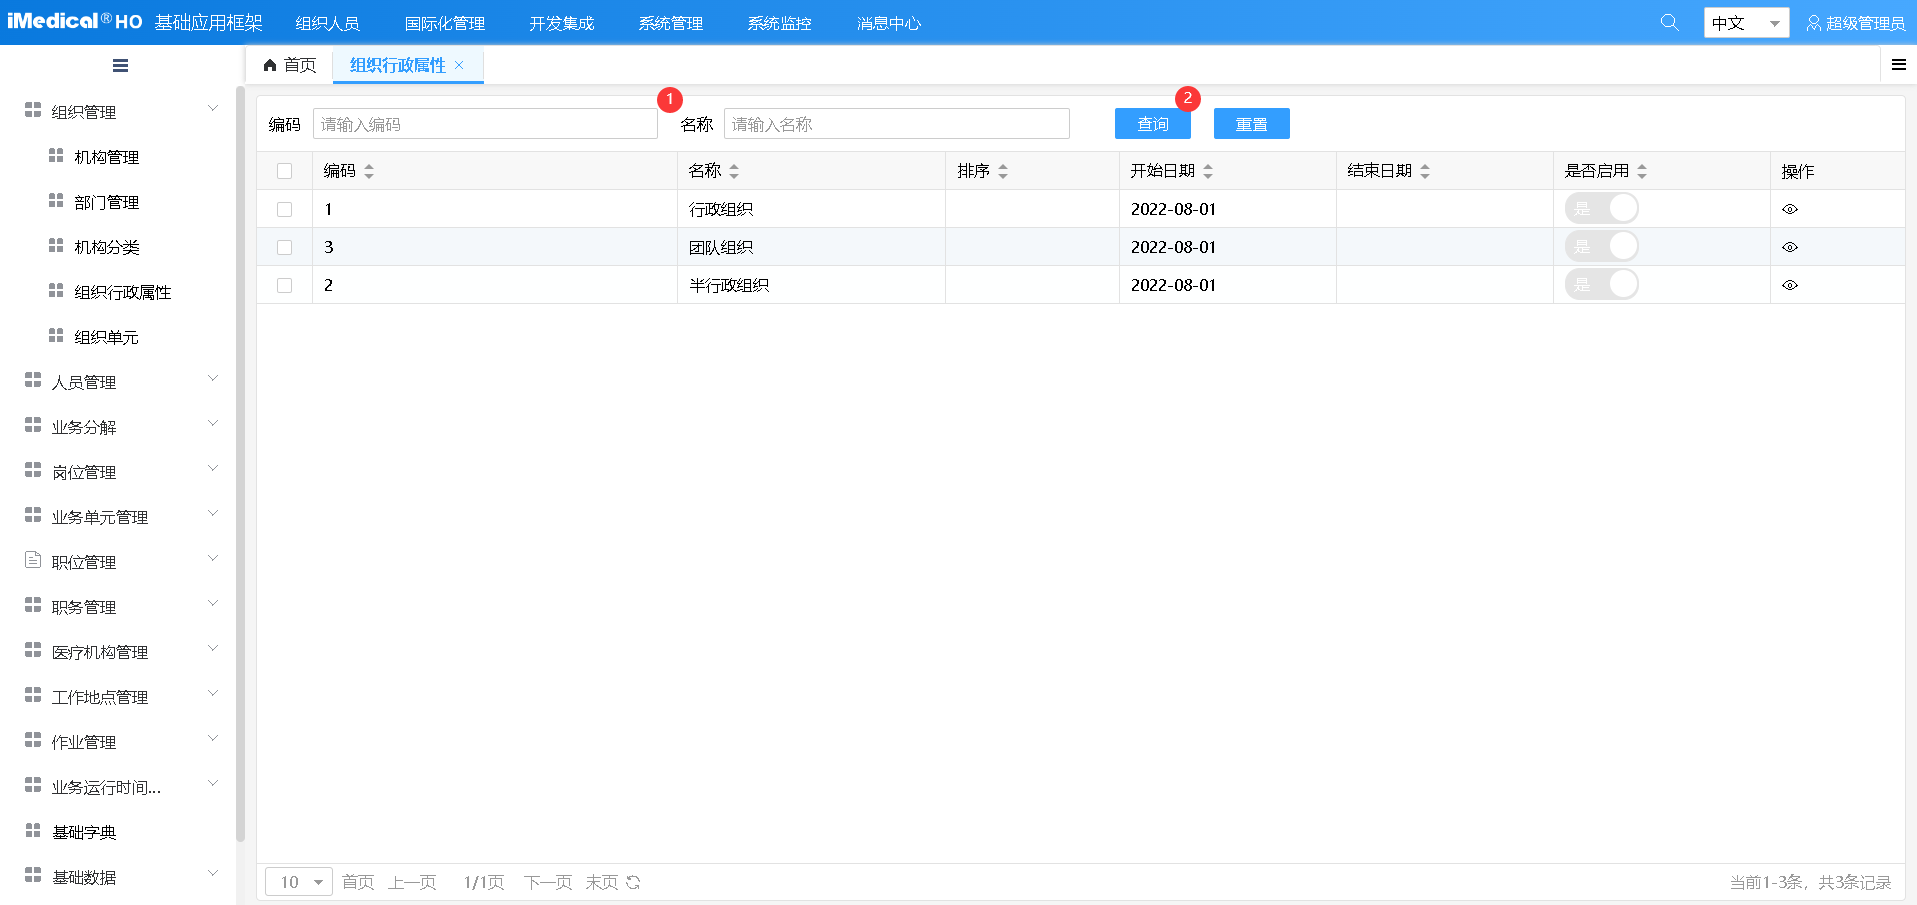The image size is (1917, 905).
Task: Close the 组织行政属性 tab
Action: (x=459, y=65)
